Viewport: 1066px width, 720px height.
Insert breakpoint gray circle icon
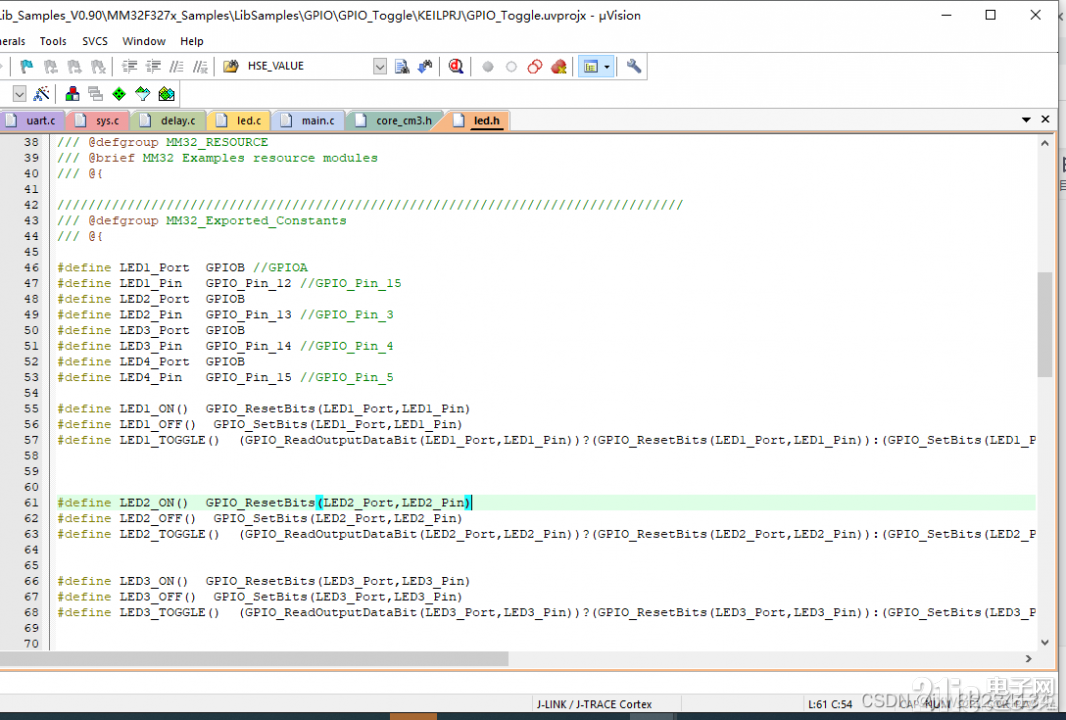487,67
